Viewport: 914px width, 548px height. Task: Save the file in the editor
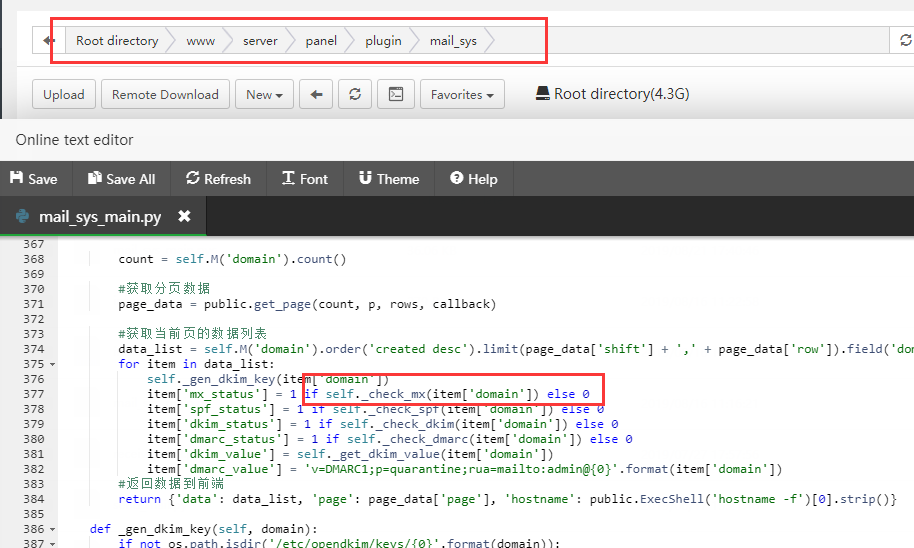pyautogui.click(x=33, y=179)
